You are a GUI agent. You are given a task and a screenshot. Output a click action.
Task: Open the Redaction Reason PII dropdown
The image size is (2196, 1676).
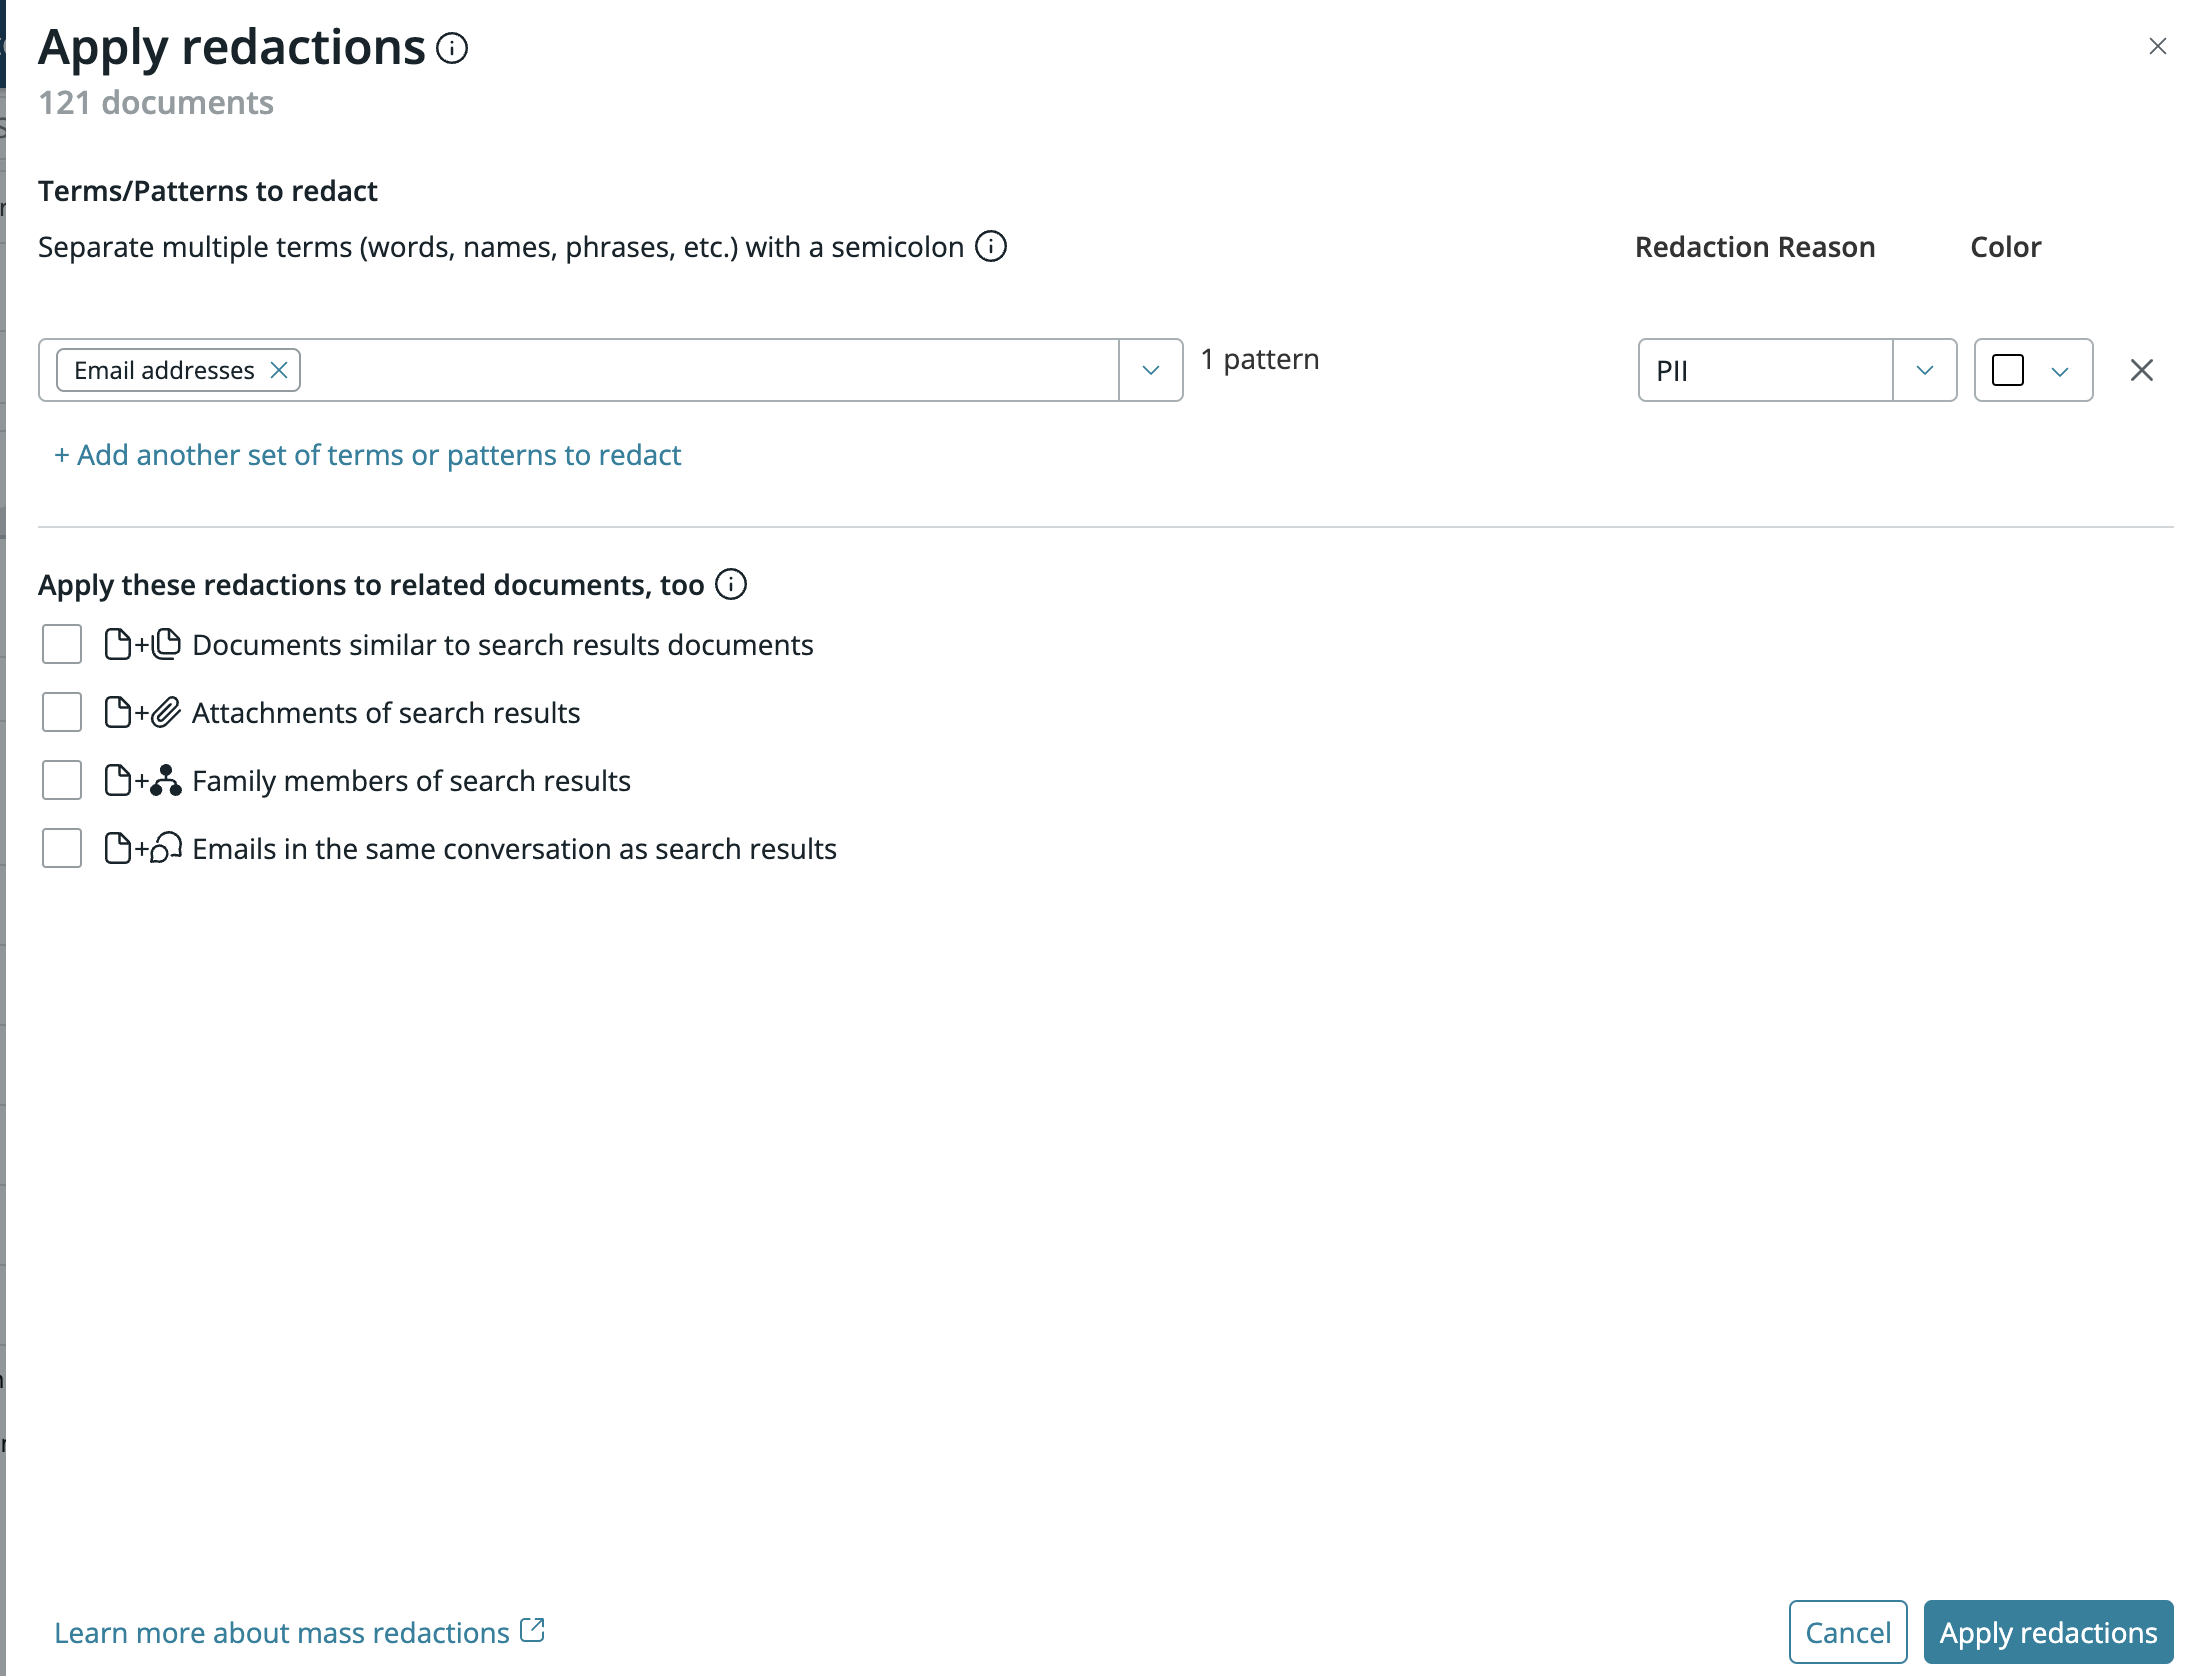tap(1924, 370)
